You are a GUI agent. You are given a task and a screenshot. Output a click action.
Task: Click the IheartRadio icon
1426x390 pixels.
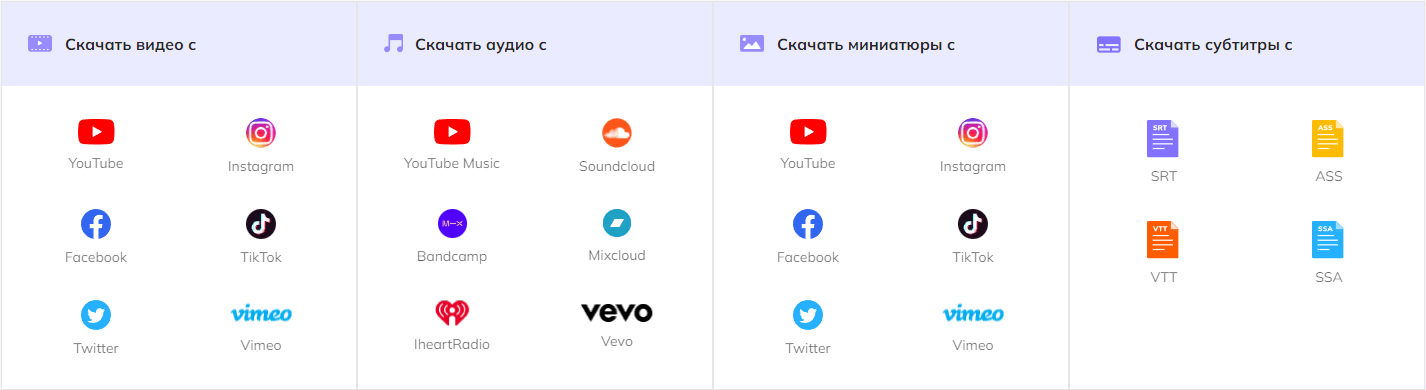452,314
